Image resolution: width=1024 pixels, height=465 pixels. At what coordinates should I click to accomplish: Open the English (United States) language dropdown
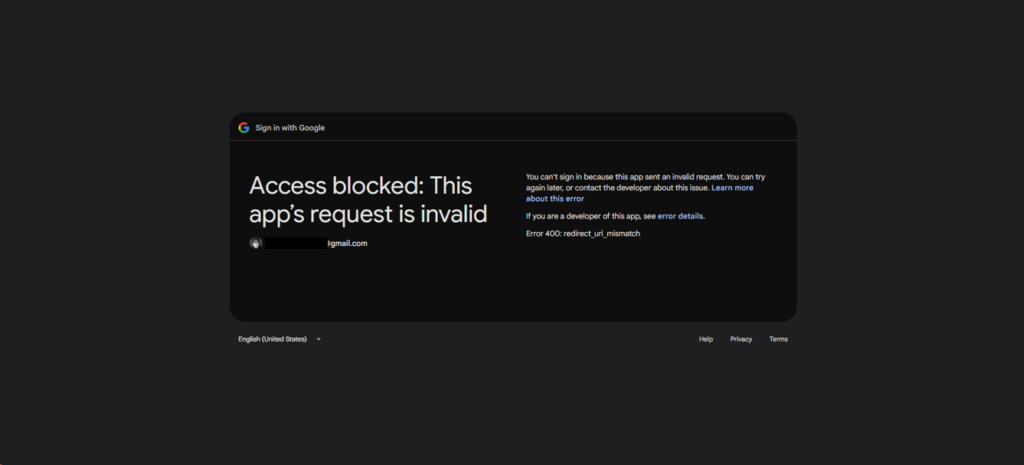280,339
